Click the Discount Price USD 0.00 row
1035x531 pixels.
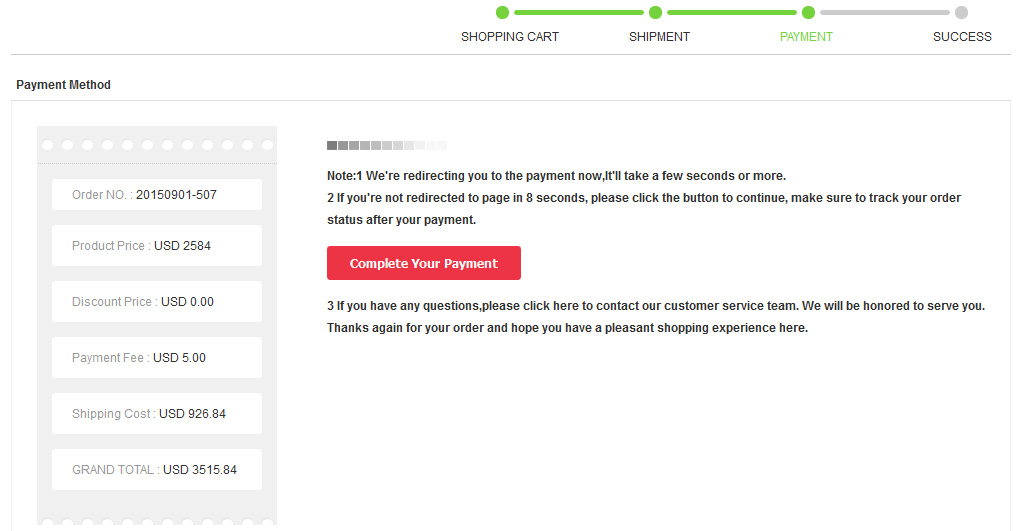[157, 302]
